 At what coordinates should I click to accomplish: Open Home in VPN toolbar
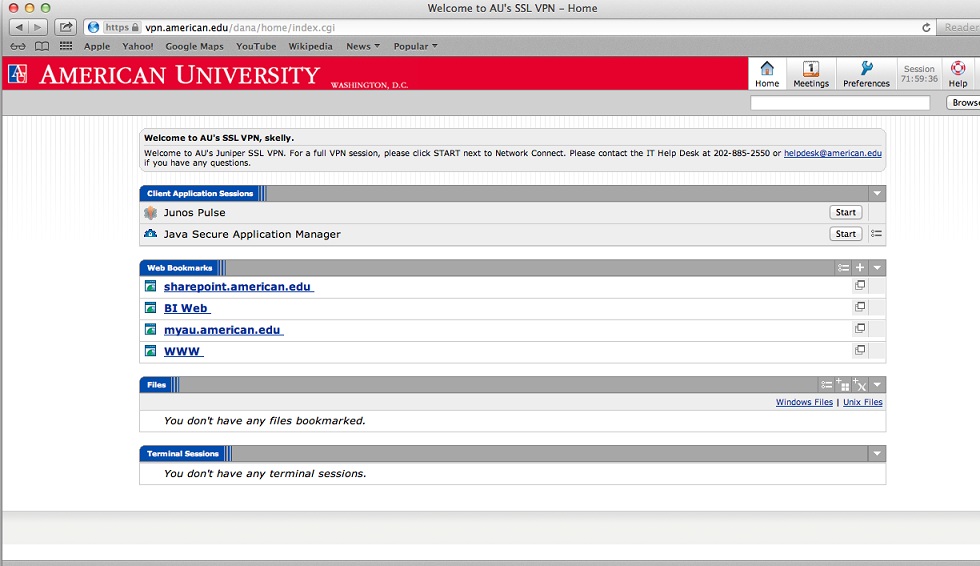(767, 74)
